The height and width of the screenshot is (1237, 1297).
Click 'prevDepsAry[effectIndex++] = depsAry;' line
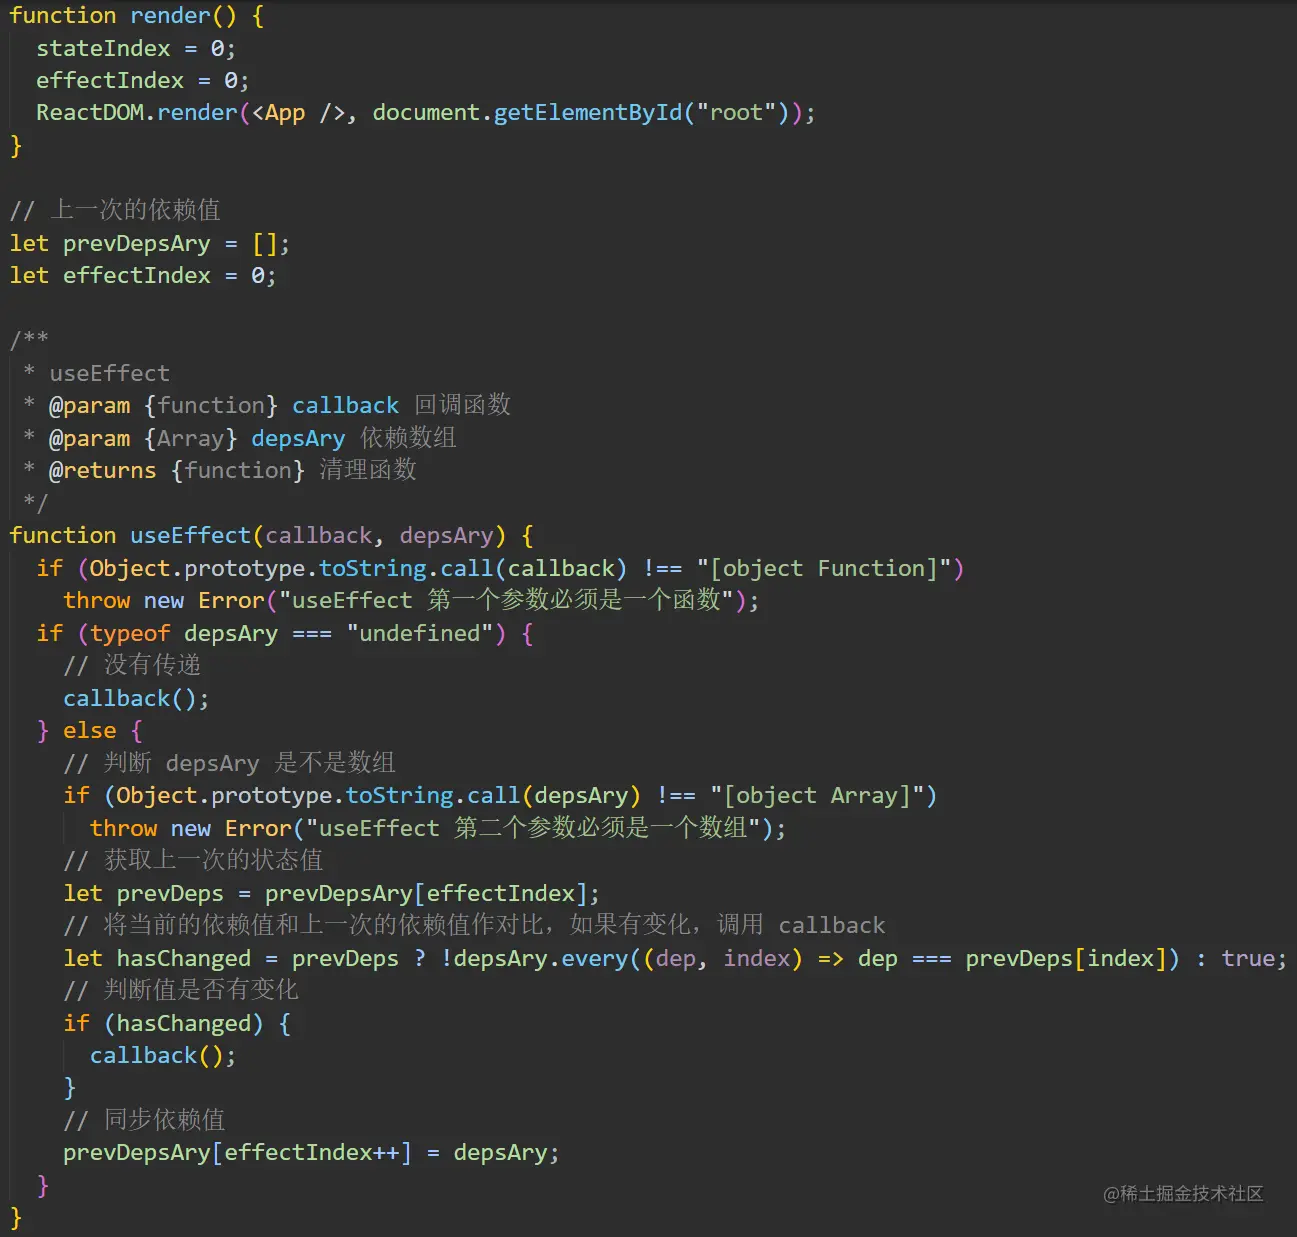[311, 1153]
